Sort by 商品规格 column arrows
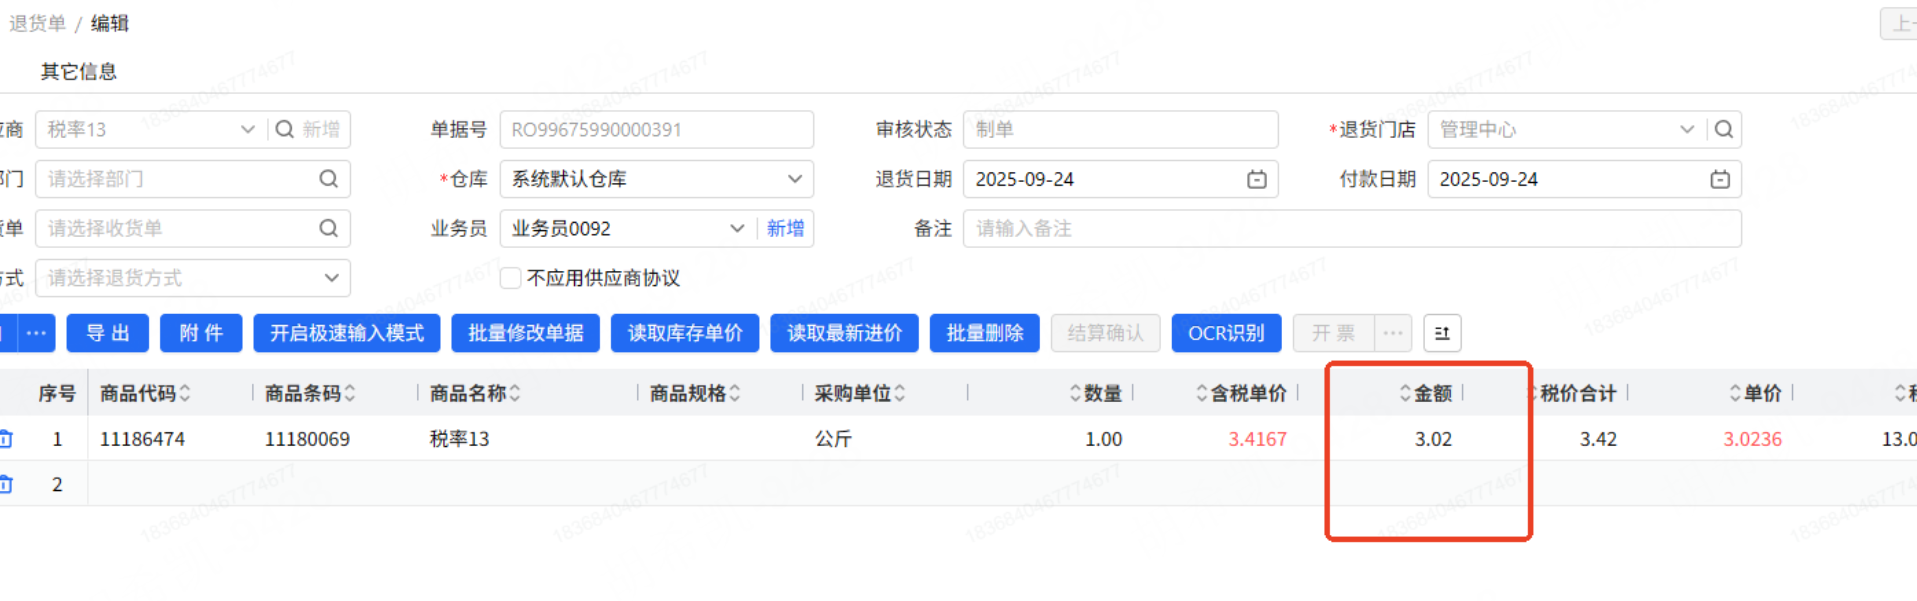 pyautogui.click(x=735, y=393)
